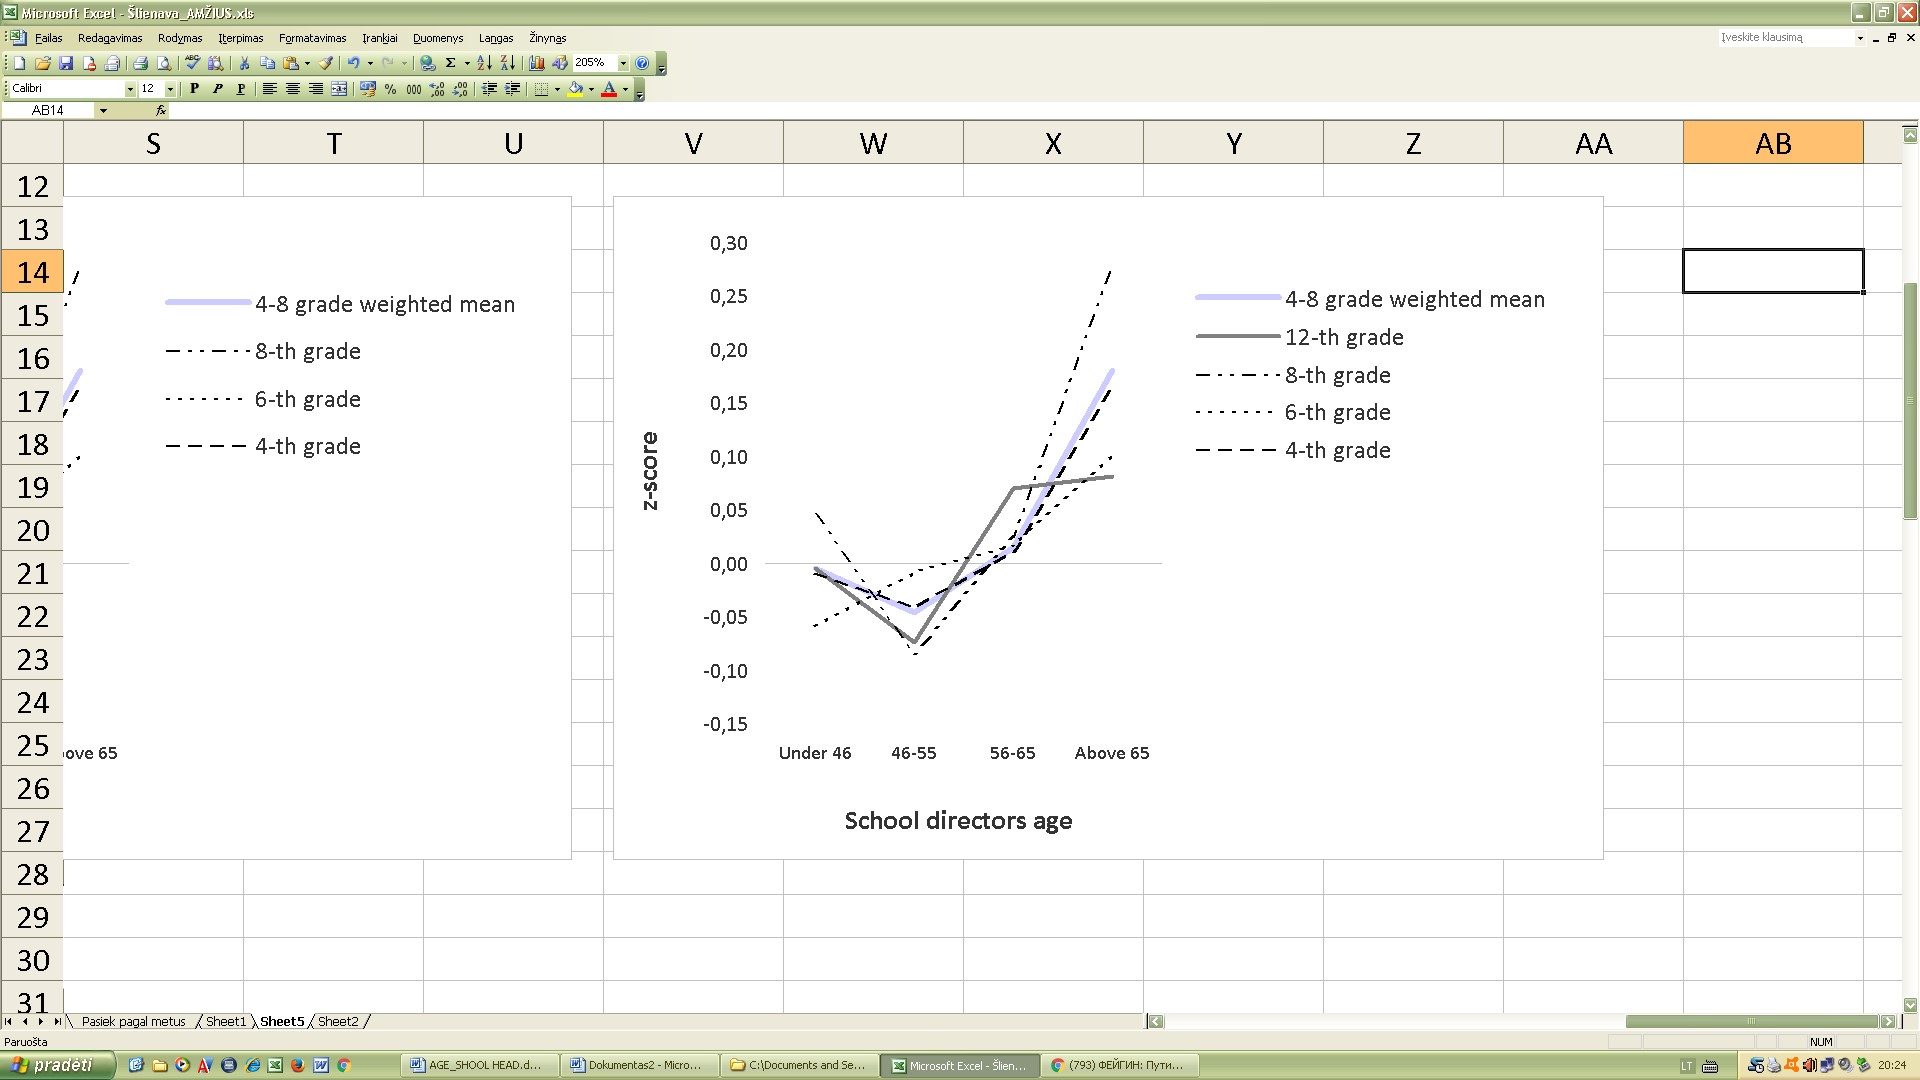Screen dimensions: 1920x1080
Task: Click row 20 header
Action: click(32, 530)
